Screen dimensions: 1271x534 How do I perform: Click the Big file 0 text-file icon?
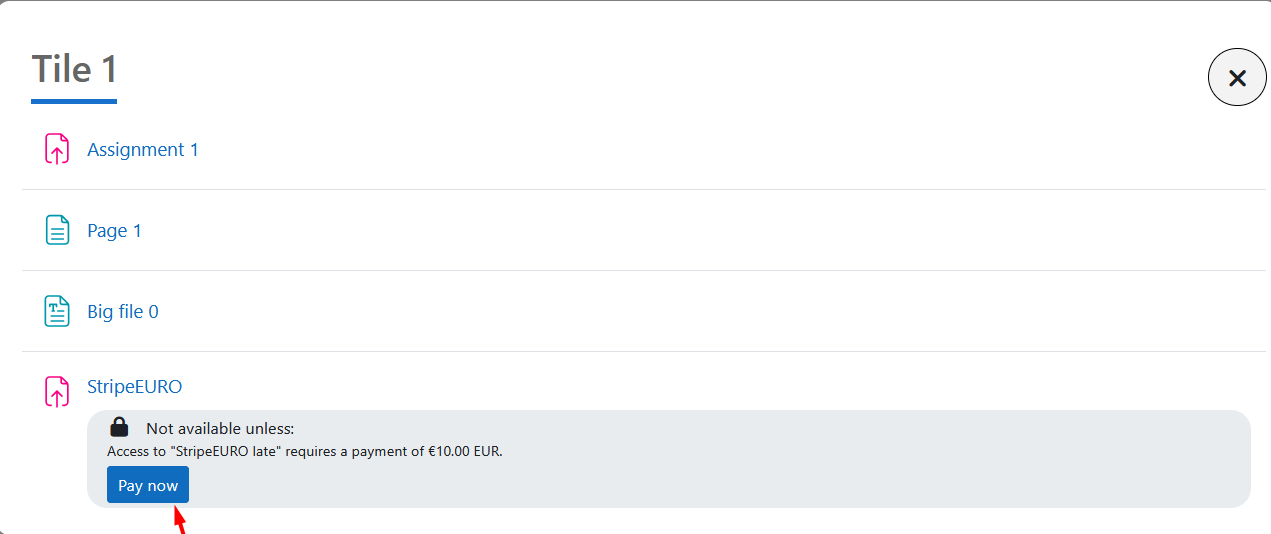(57, 311)
